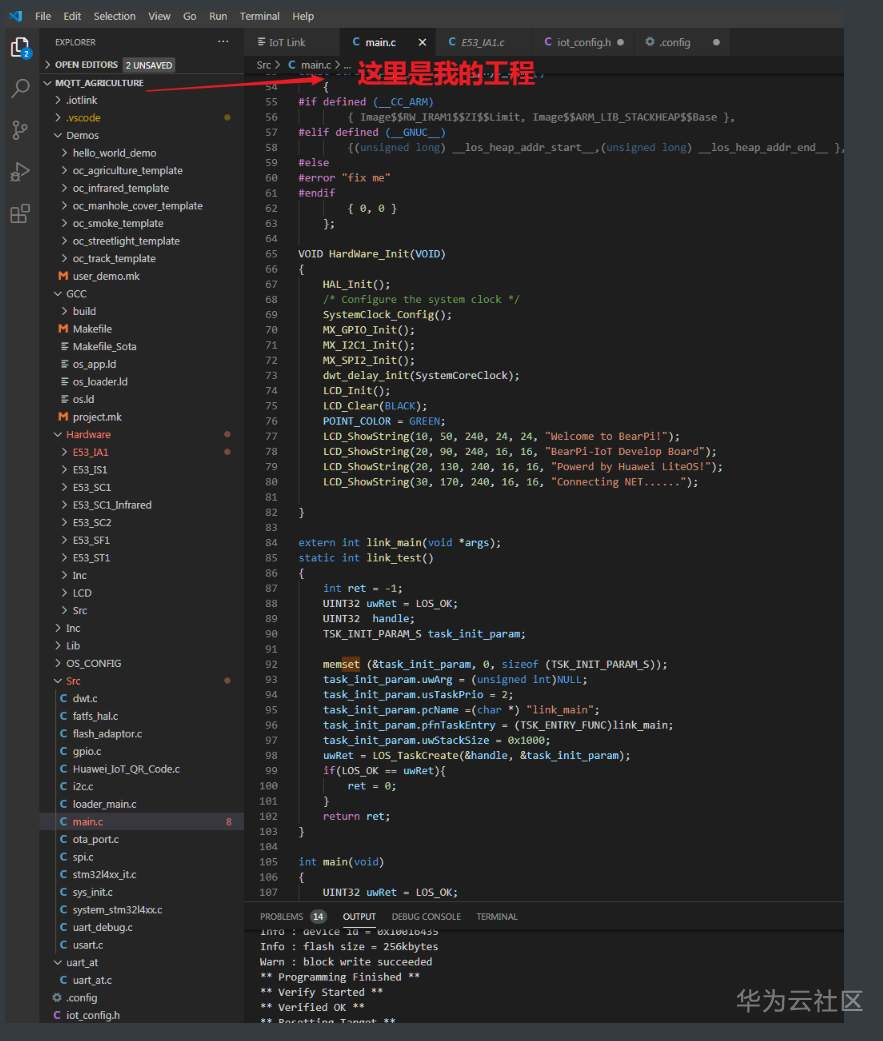This screenshot has width=883, height=1041.
Task: Switch to the iot_config.h tab
Action: click(x=583, y=42)
